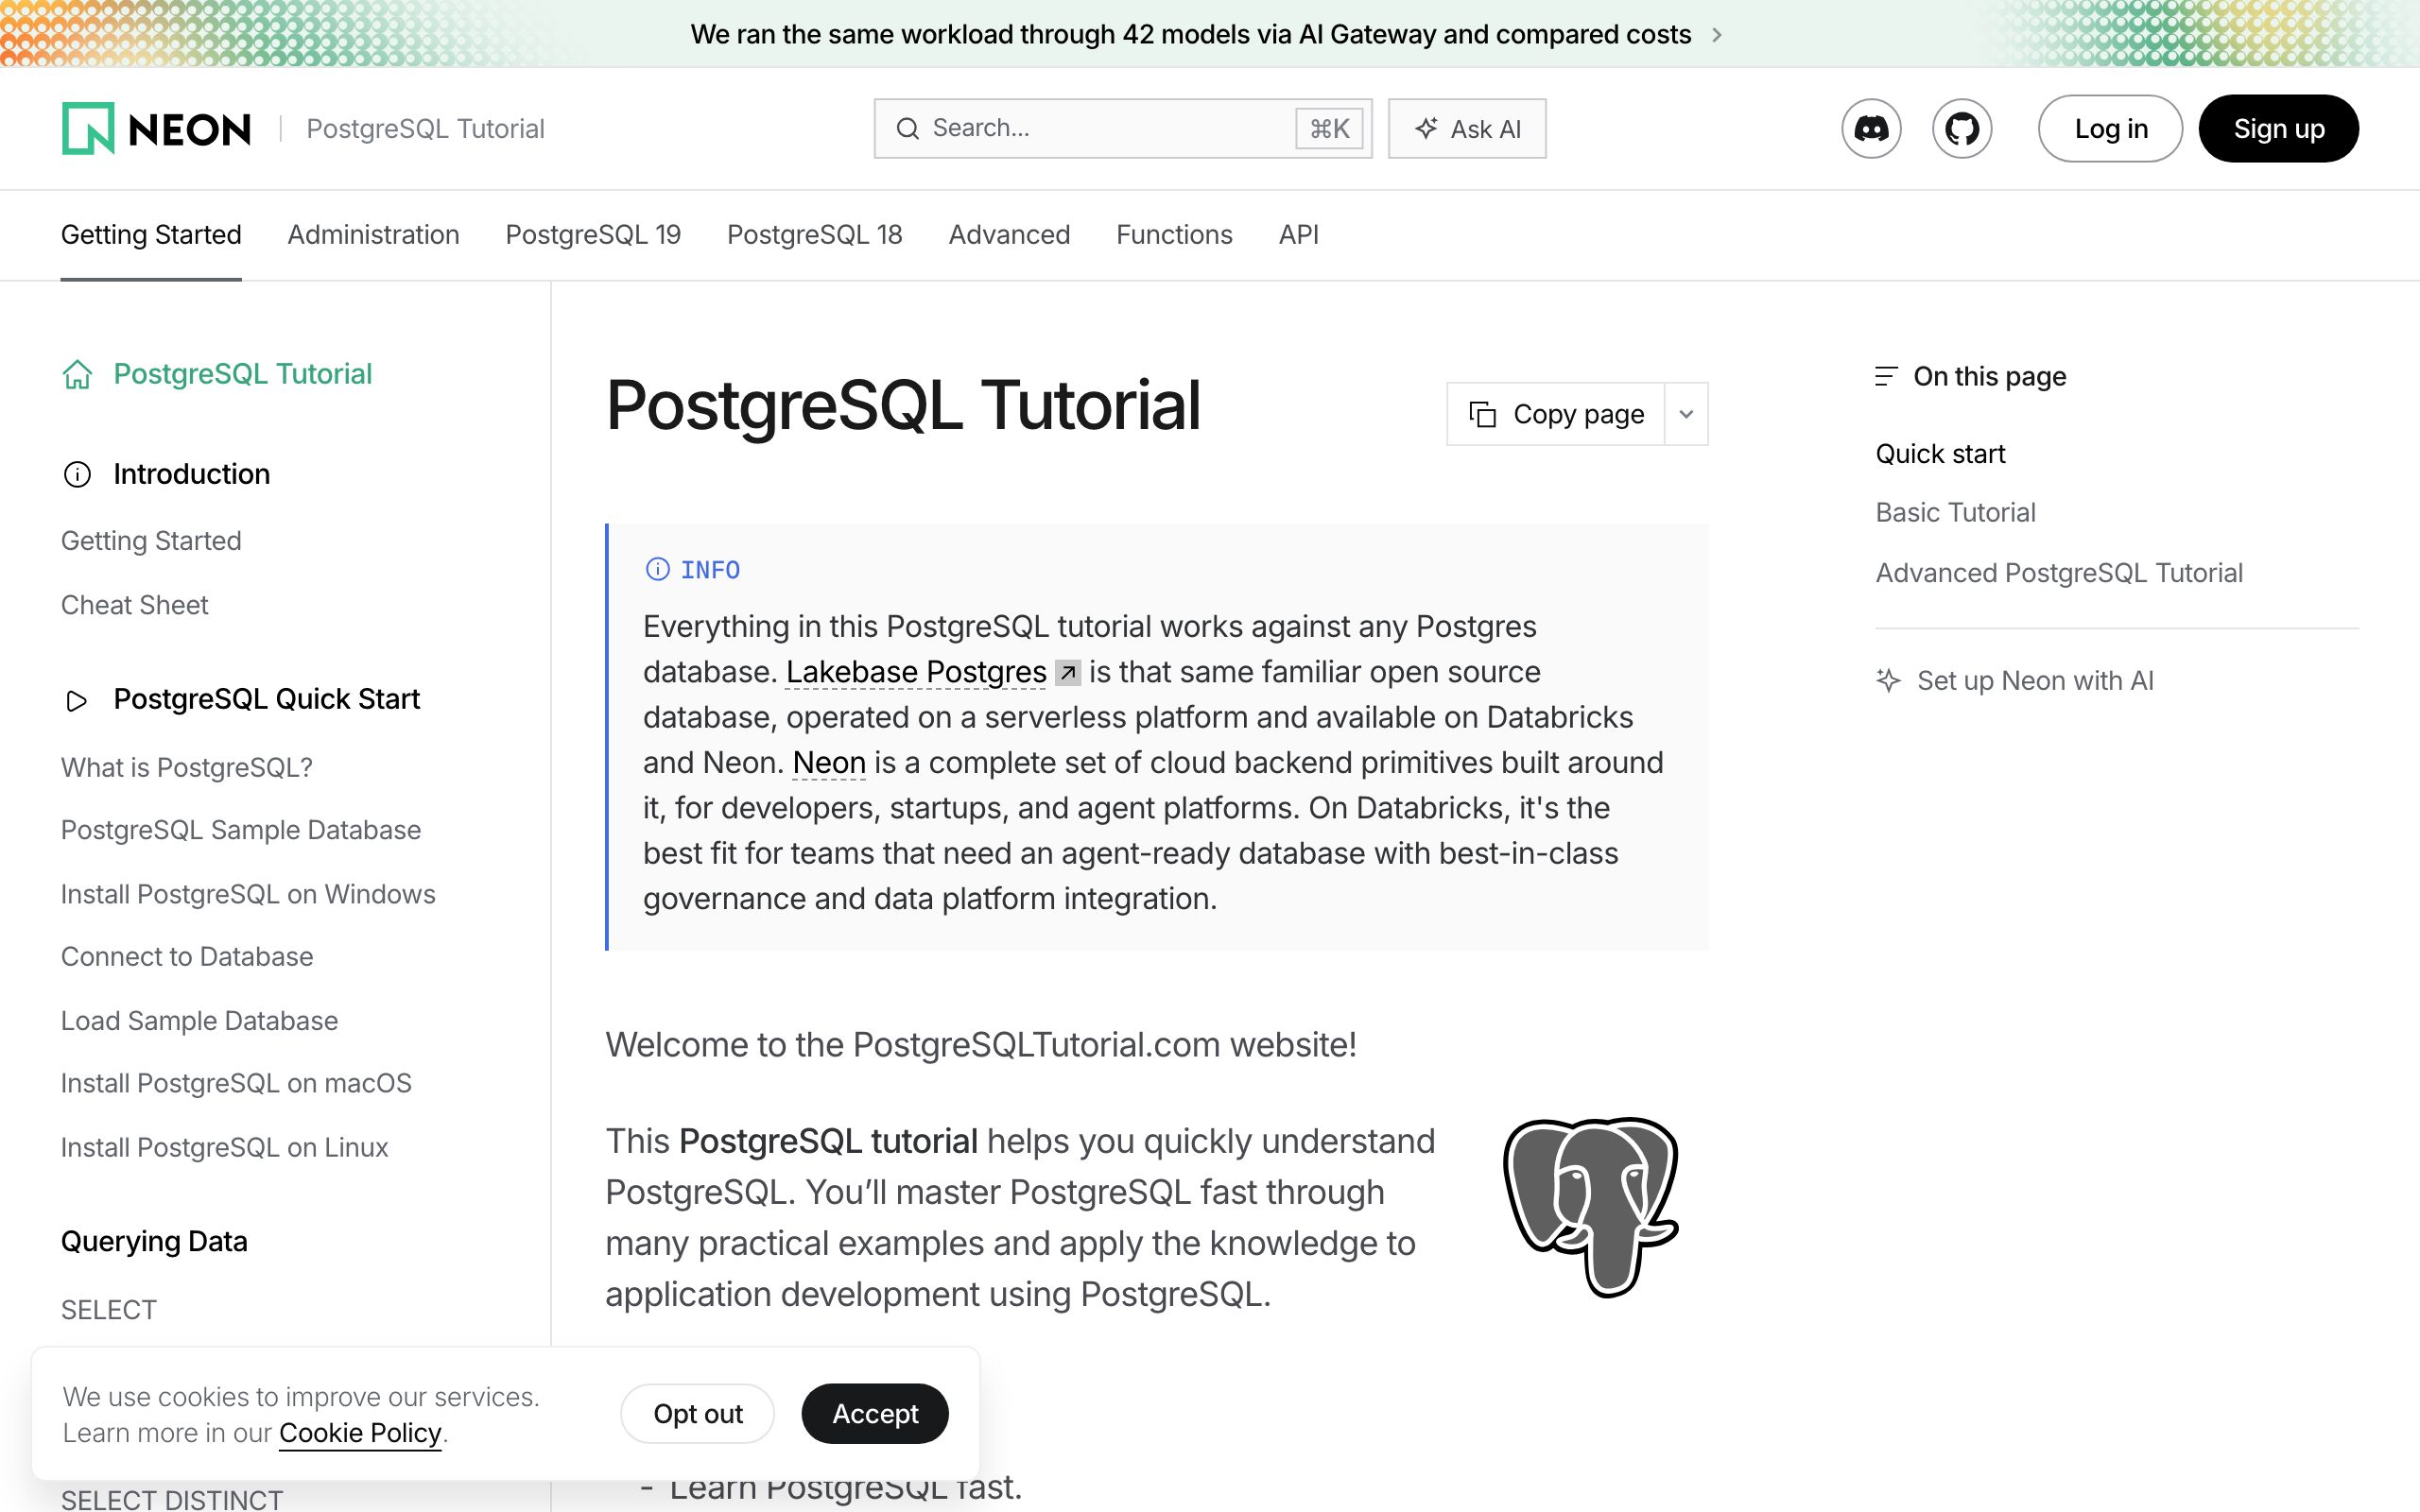Screen dimensions: 2420x1512
Task: Click the banner arrow after compared costs
Action: pyautogui.click(x=1717, y=35)
